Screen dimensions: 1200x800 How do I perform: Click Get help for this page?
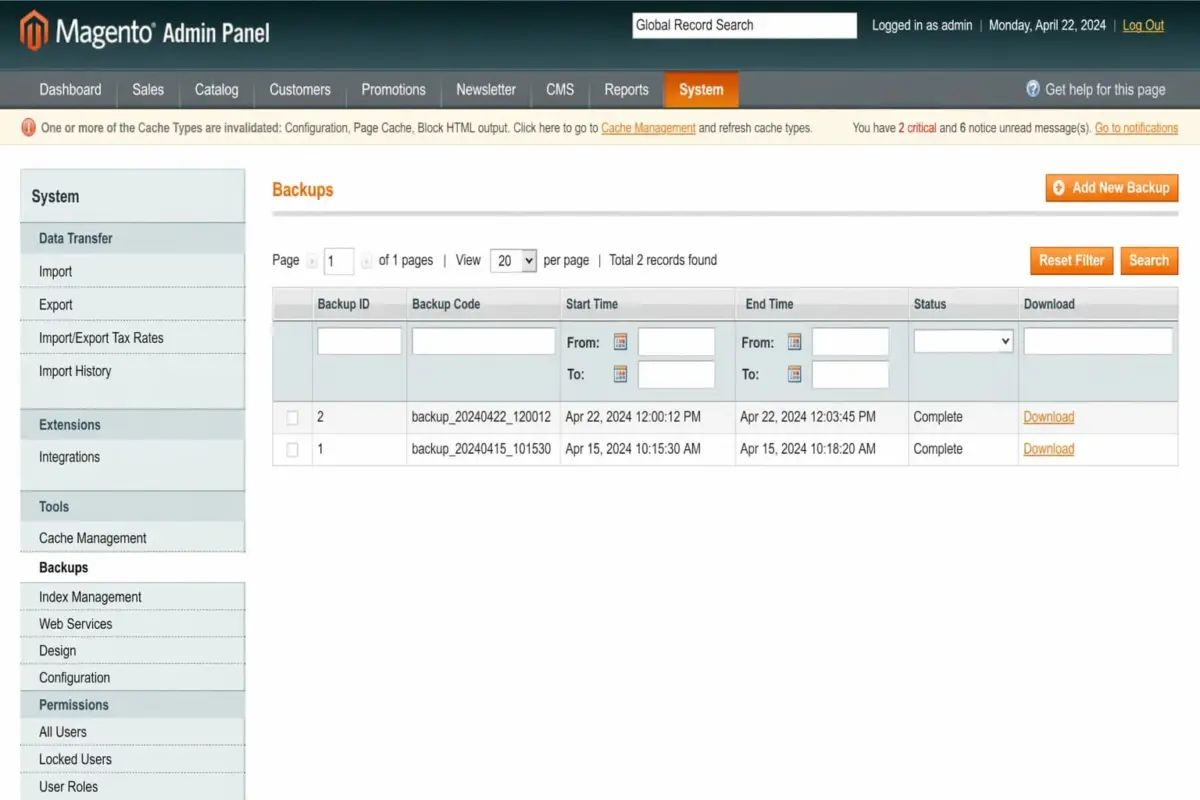click(x=1105, y=89)
